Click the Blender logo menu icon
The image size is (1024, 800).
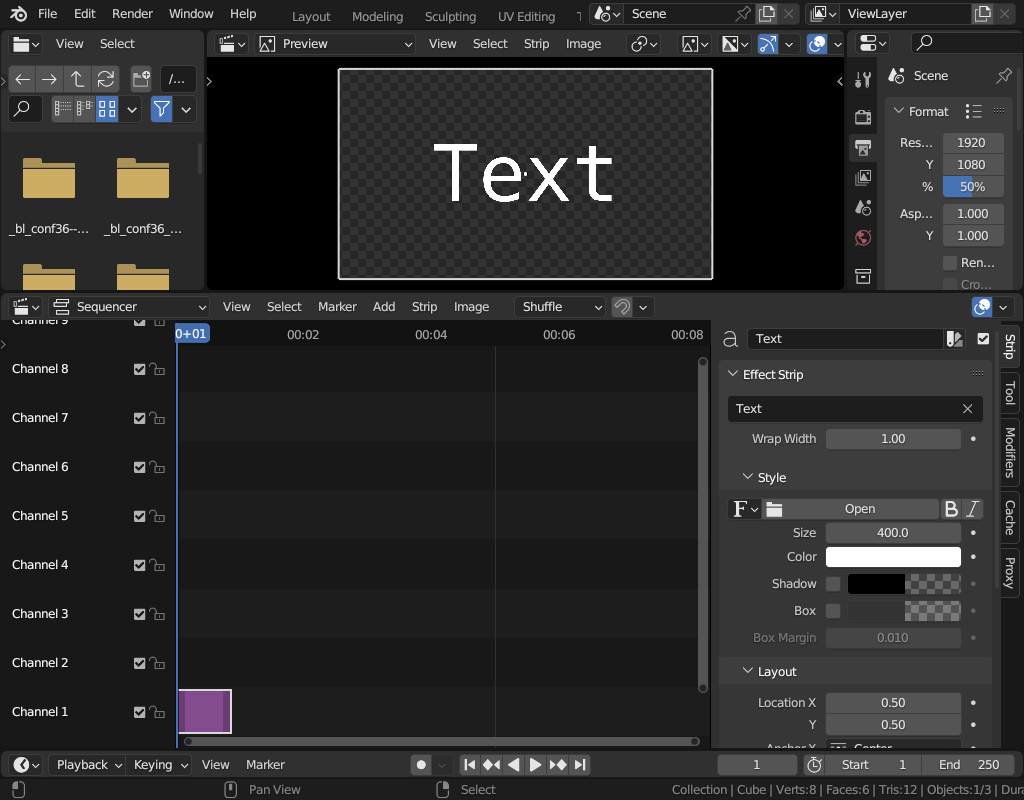pos(18,14)
